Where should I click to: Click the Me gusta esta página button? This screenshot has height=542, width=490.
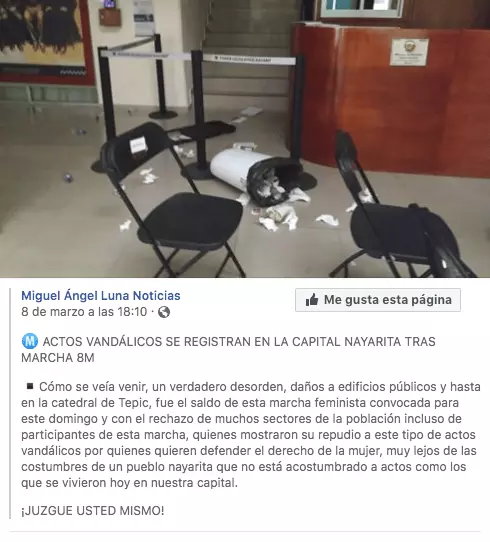pos(378,300)
